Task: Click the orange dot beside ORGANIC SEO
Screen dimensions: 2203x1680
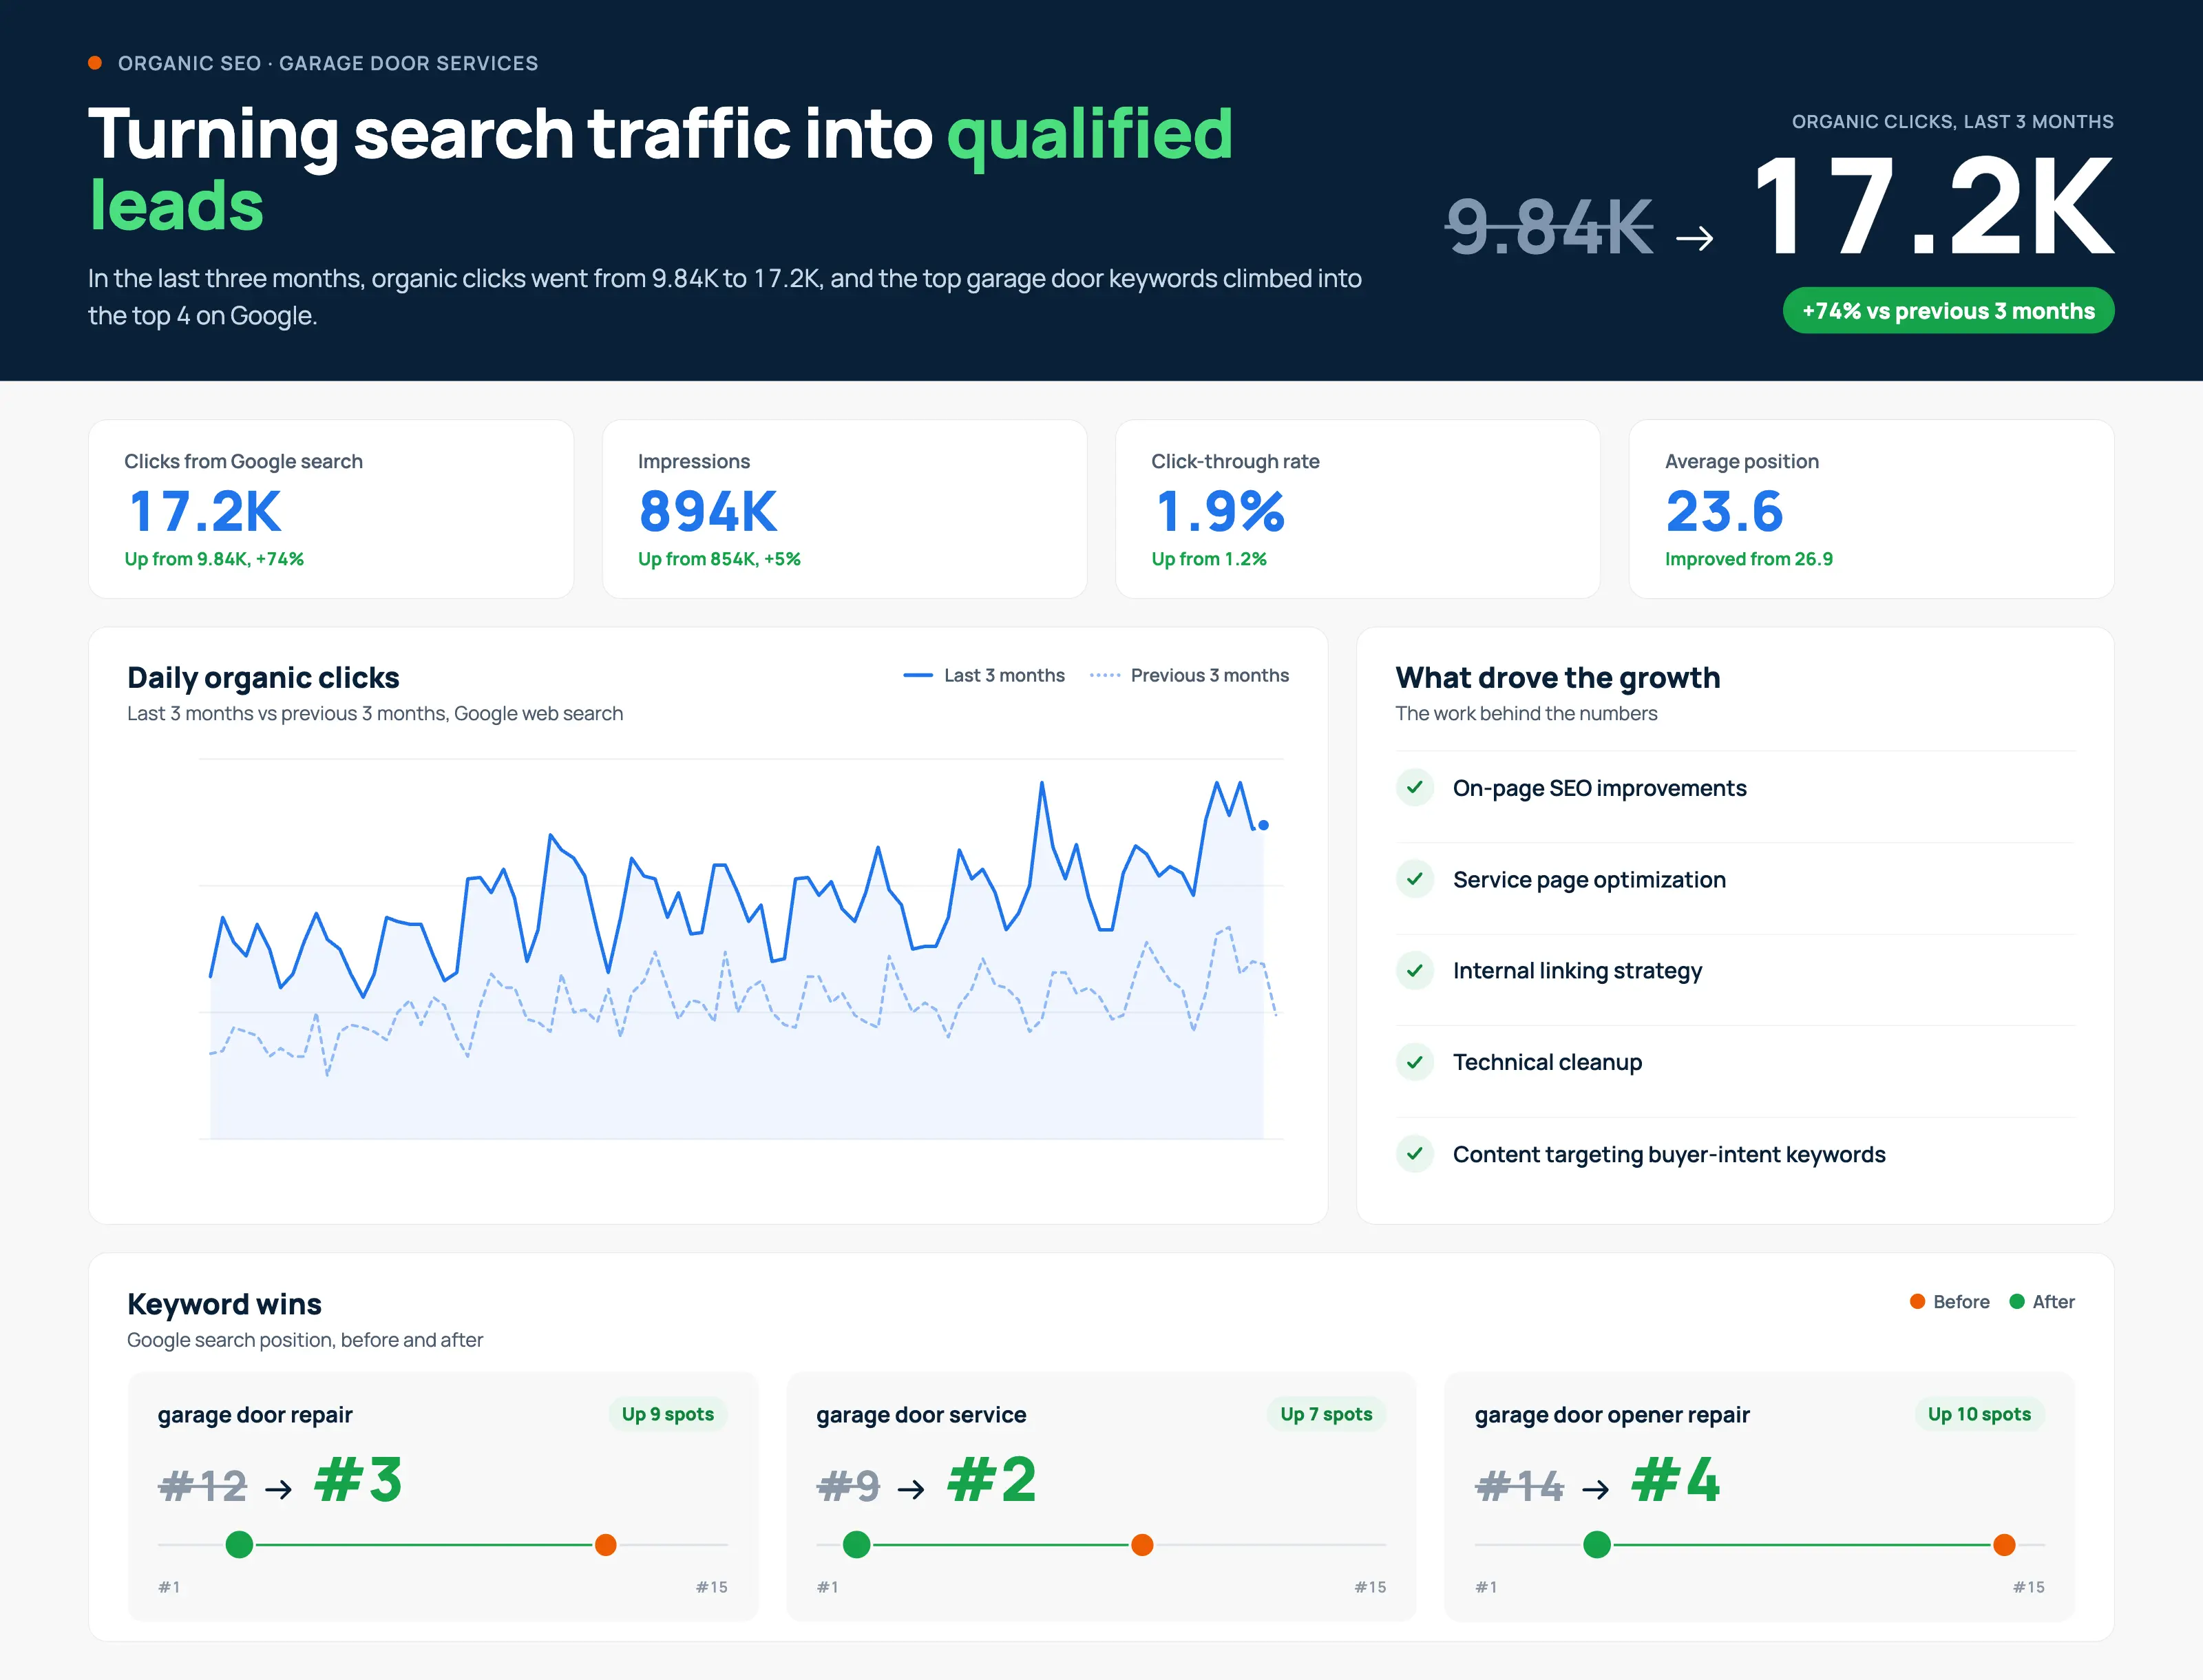Action: [x=95, y=63]
